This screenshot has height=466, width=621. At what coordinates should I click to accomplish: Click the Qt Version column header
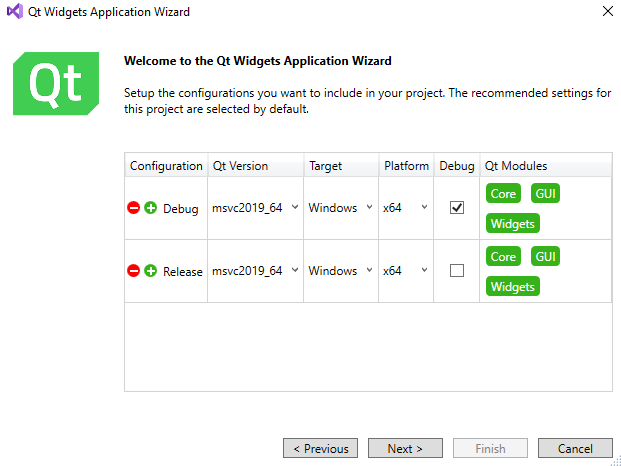click(256, 165)
